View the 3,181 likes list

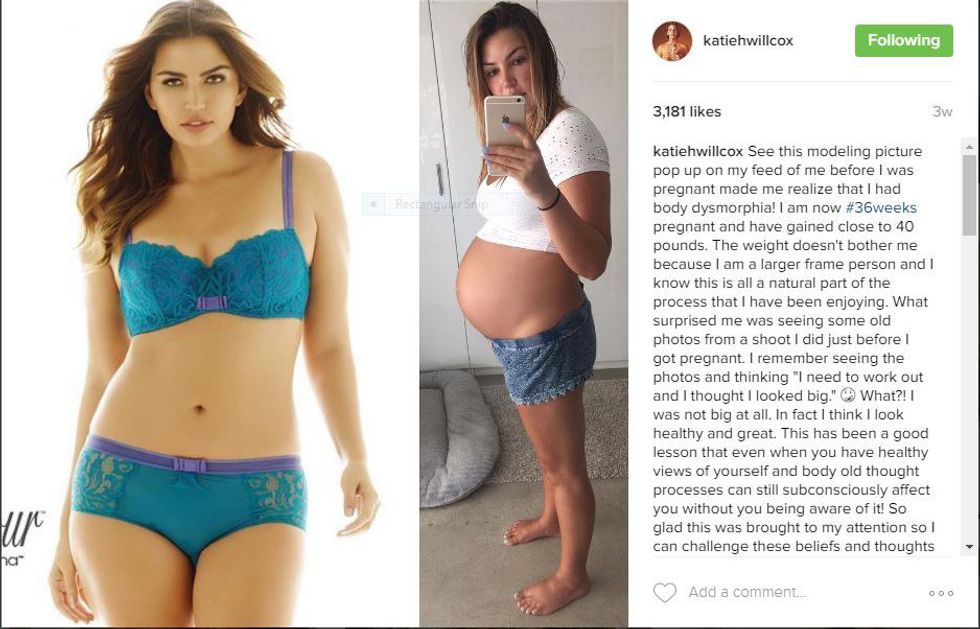tap(687, 111)
